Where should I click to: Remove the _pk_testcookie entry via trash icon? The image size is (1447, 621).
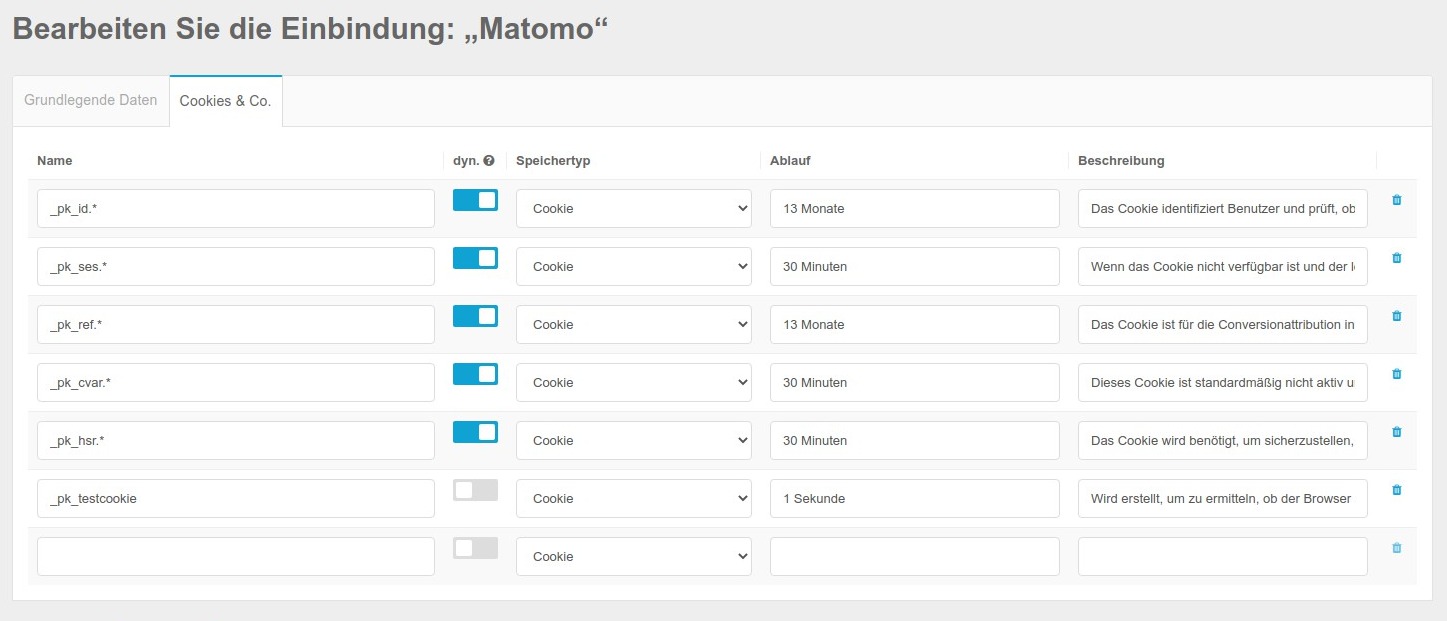pos(1396,490)
